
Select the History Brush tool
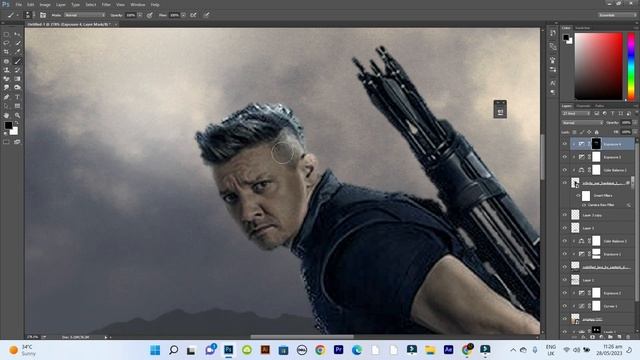tap(18, 70)
